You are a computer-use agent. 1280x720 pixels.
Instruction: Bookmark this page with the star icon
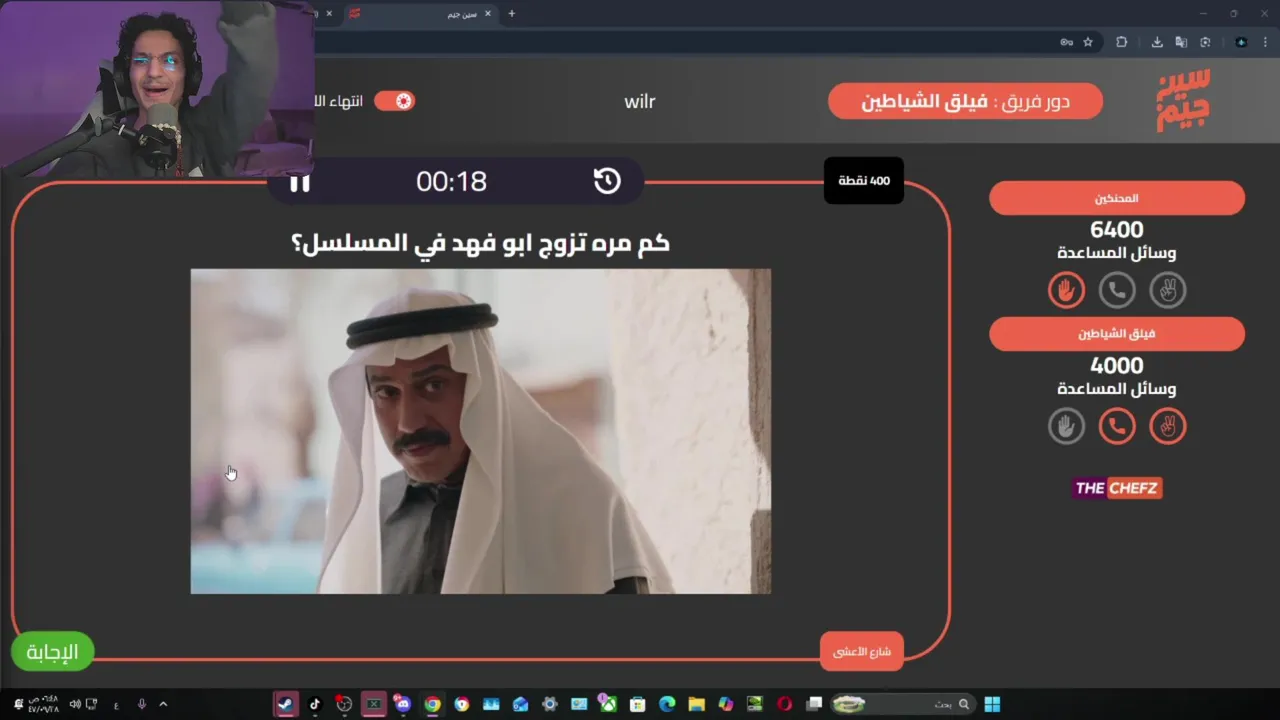1088,42
